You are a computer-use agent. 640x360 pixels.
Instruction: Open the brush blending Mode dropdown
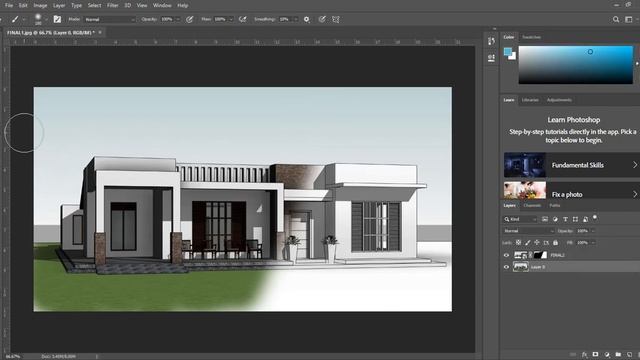point(109,19)
